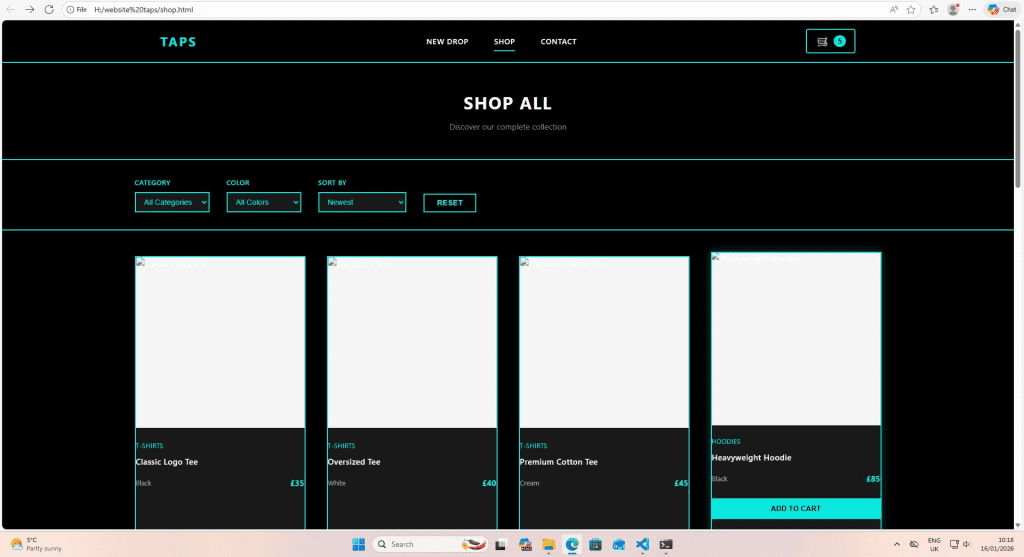The image size is (1024, 557).
Task: Open the Contact nav link
Action: point(558,42)
